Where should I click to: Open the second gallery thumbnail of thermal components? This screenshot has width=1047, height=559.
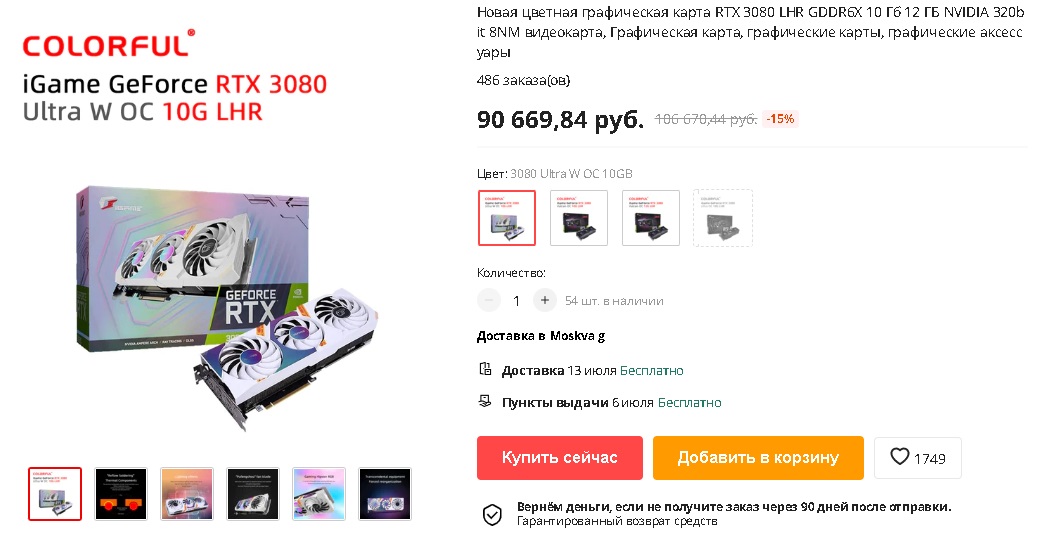pyautogui.click(x=121, y=494)
